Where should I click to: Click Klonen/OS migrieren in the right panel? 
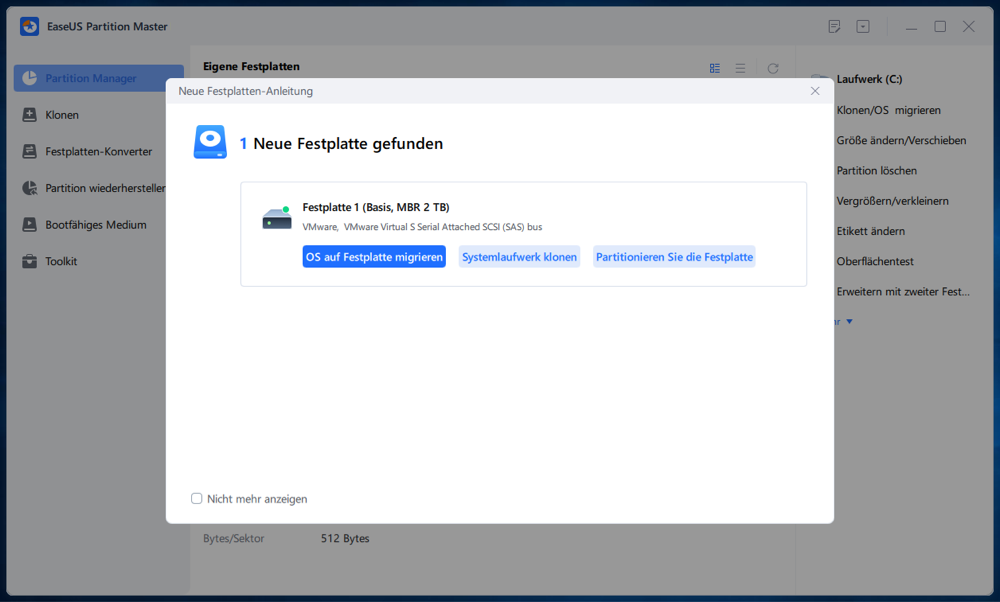(888, 110)
